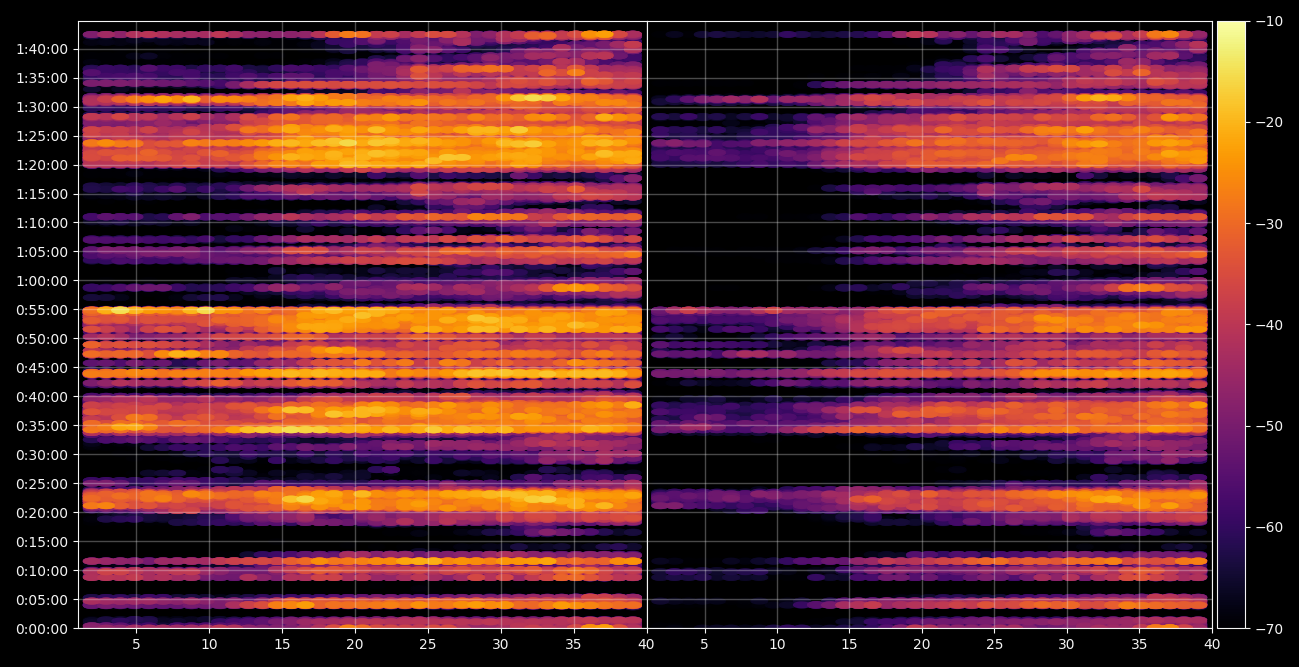Image resolution: width=1299 pixels, height=667 pixels.
Task: Select the colorbar tick label −60
Action: point(1270,527)
